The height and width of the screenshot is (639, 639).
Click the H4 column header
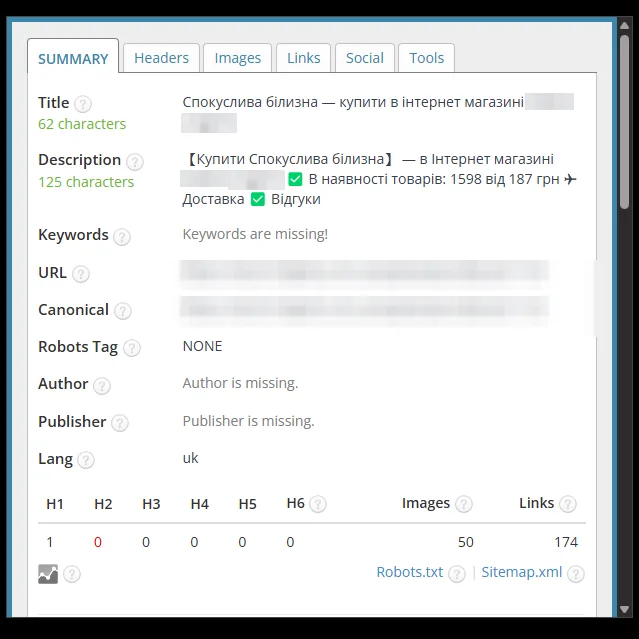pos(200,504)
